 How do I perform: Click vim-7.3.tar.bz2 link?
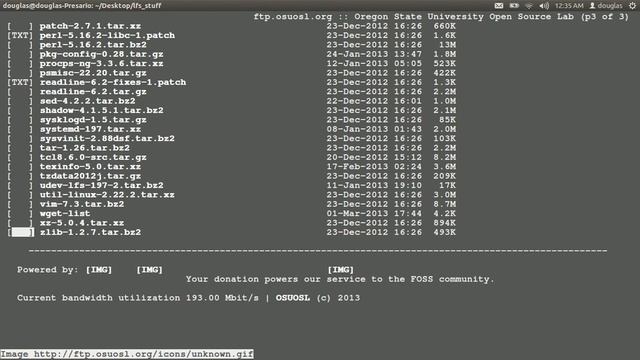click(82, 204)
